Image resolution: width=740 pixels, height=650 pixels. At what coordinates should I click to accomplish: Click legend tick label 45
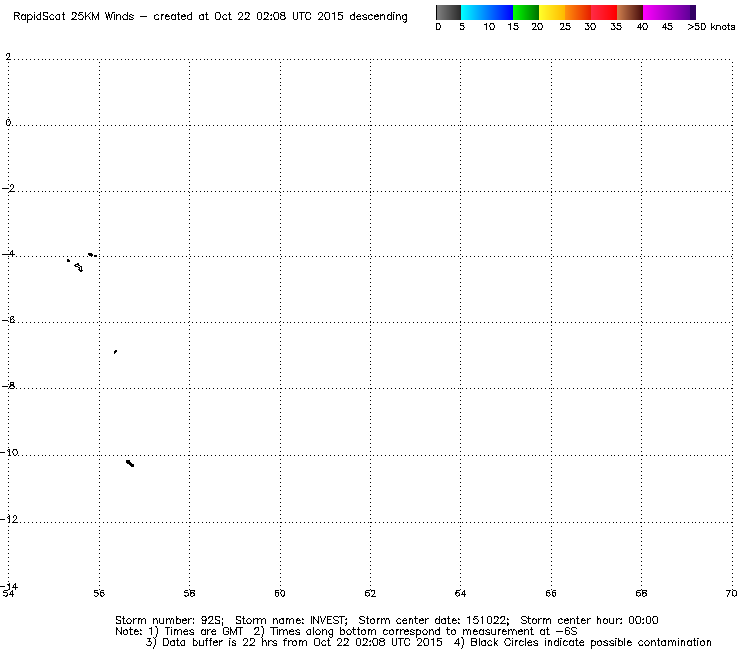tap(667, 27)
